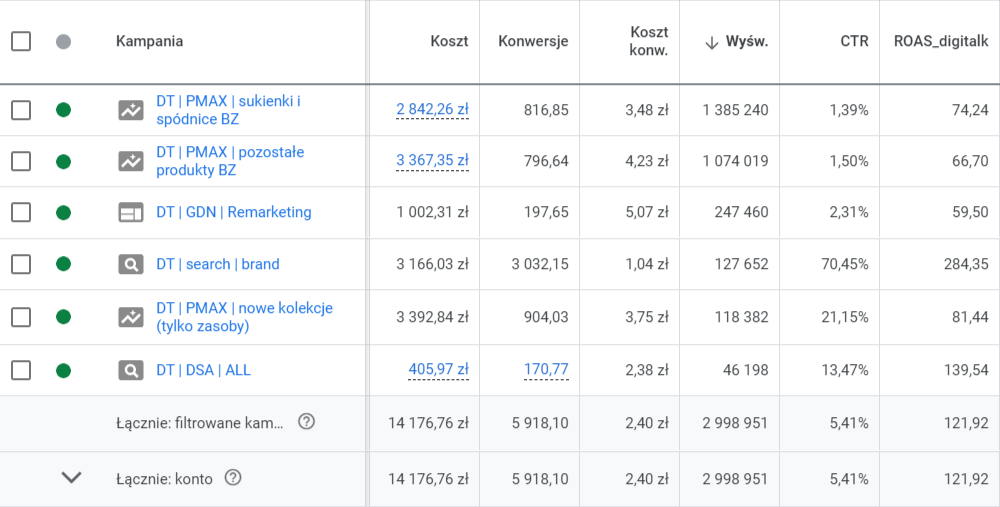Click the search icon beside DT | DSA | ALL
The image size is (1000, 507).
131,370
